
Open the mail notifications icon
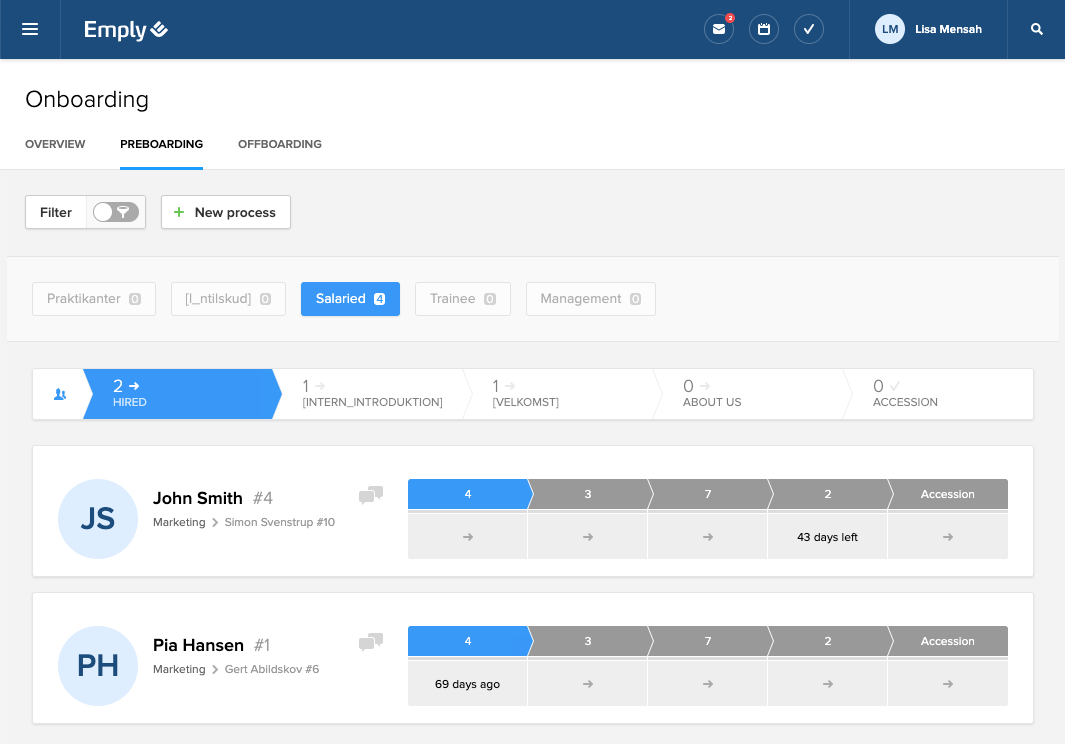(x=718, y=29)
